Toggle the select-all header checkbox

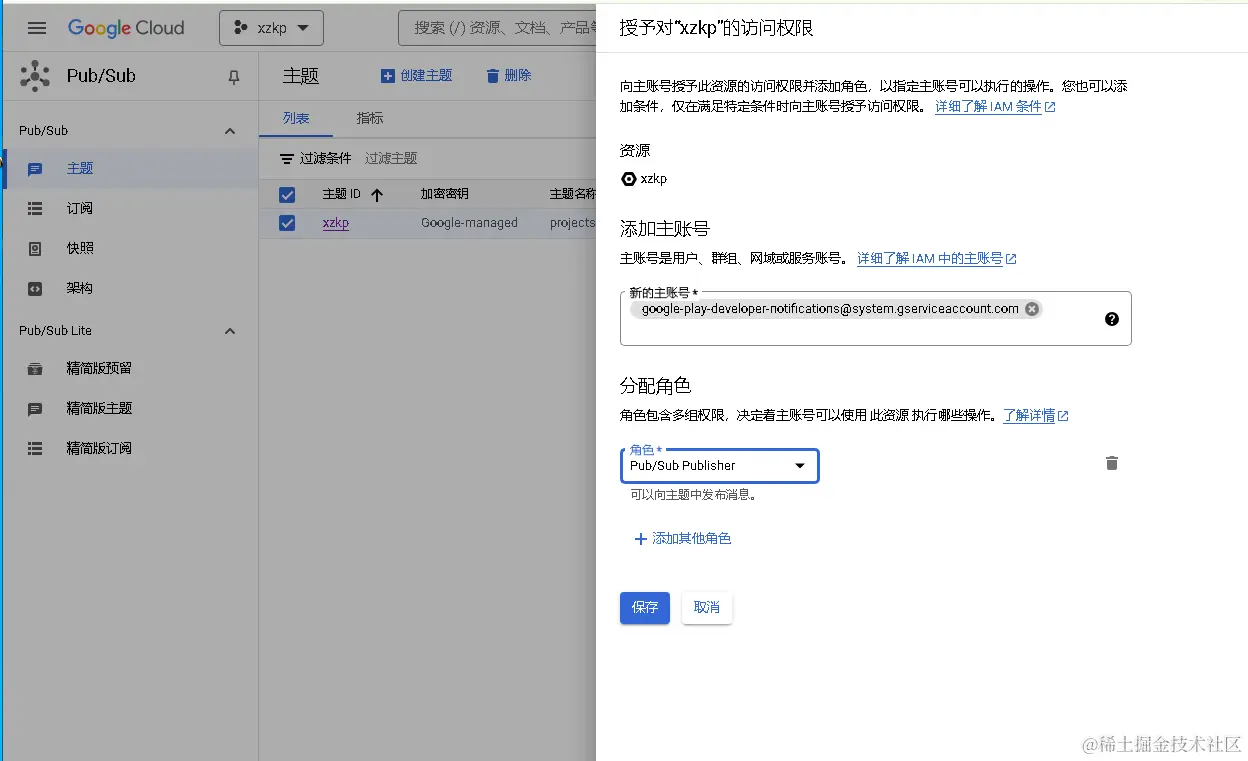(287, 194)
